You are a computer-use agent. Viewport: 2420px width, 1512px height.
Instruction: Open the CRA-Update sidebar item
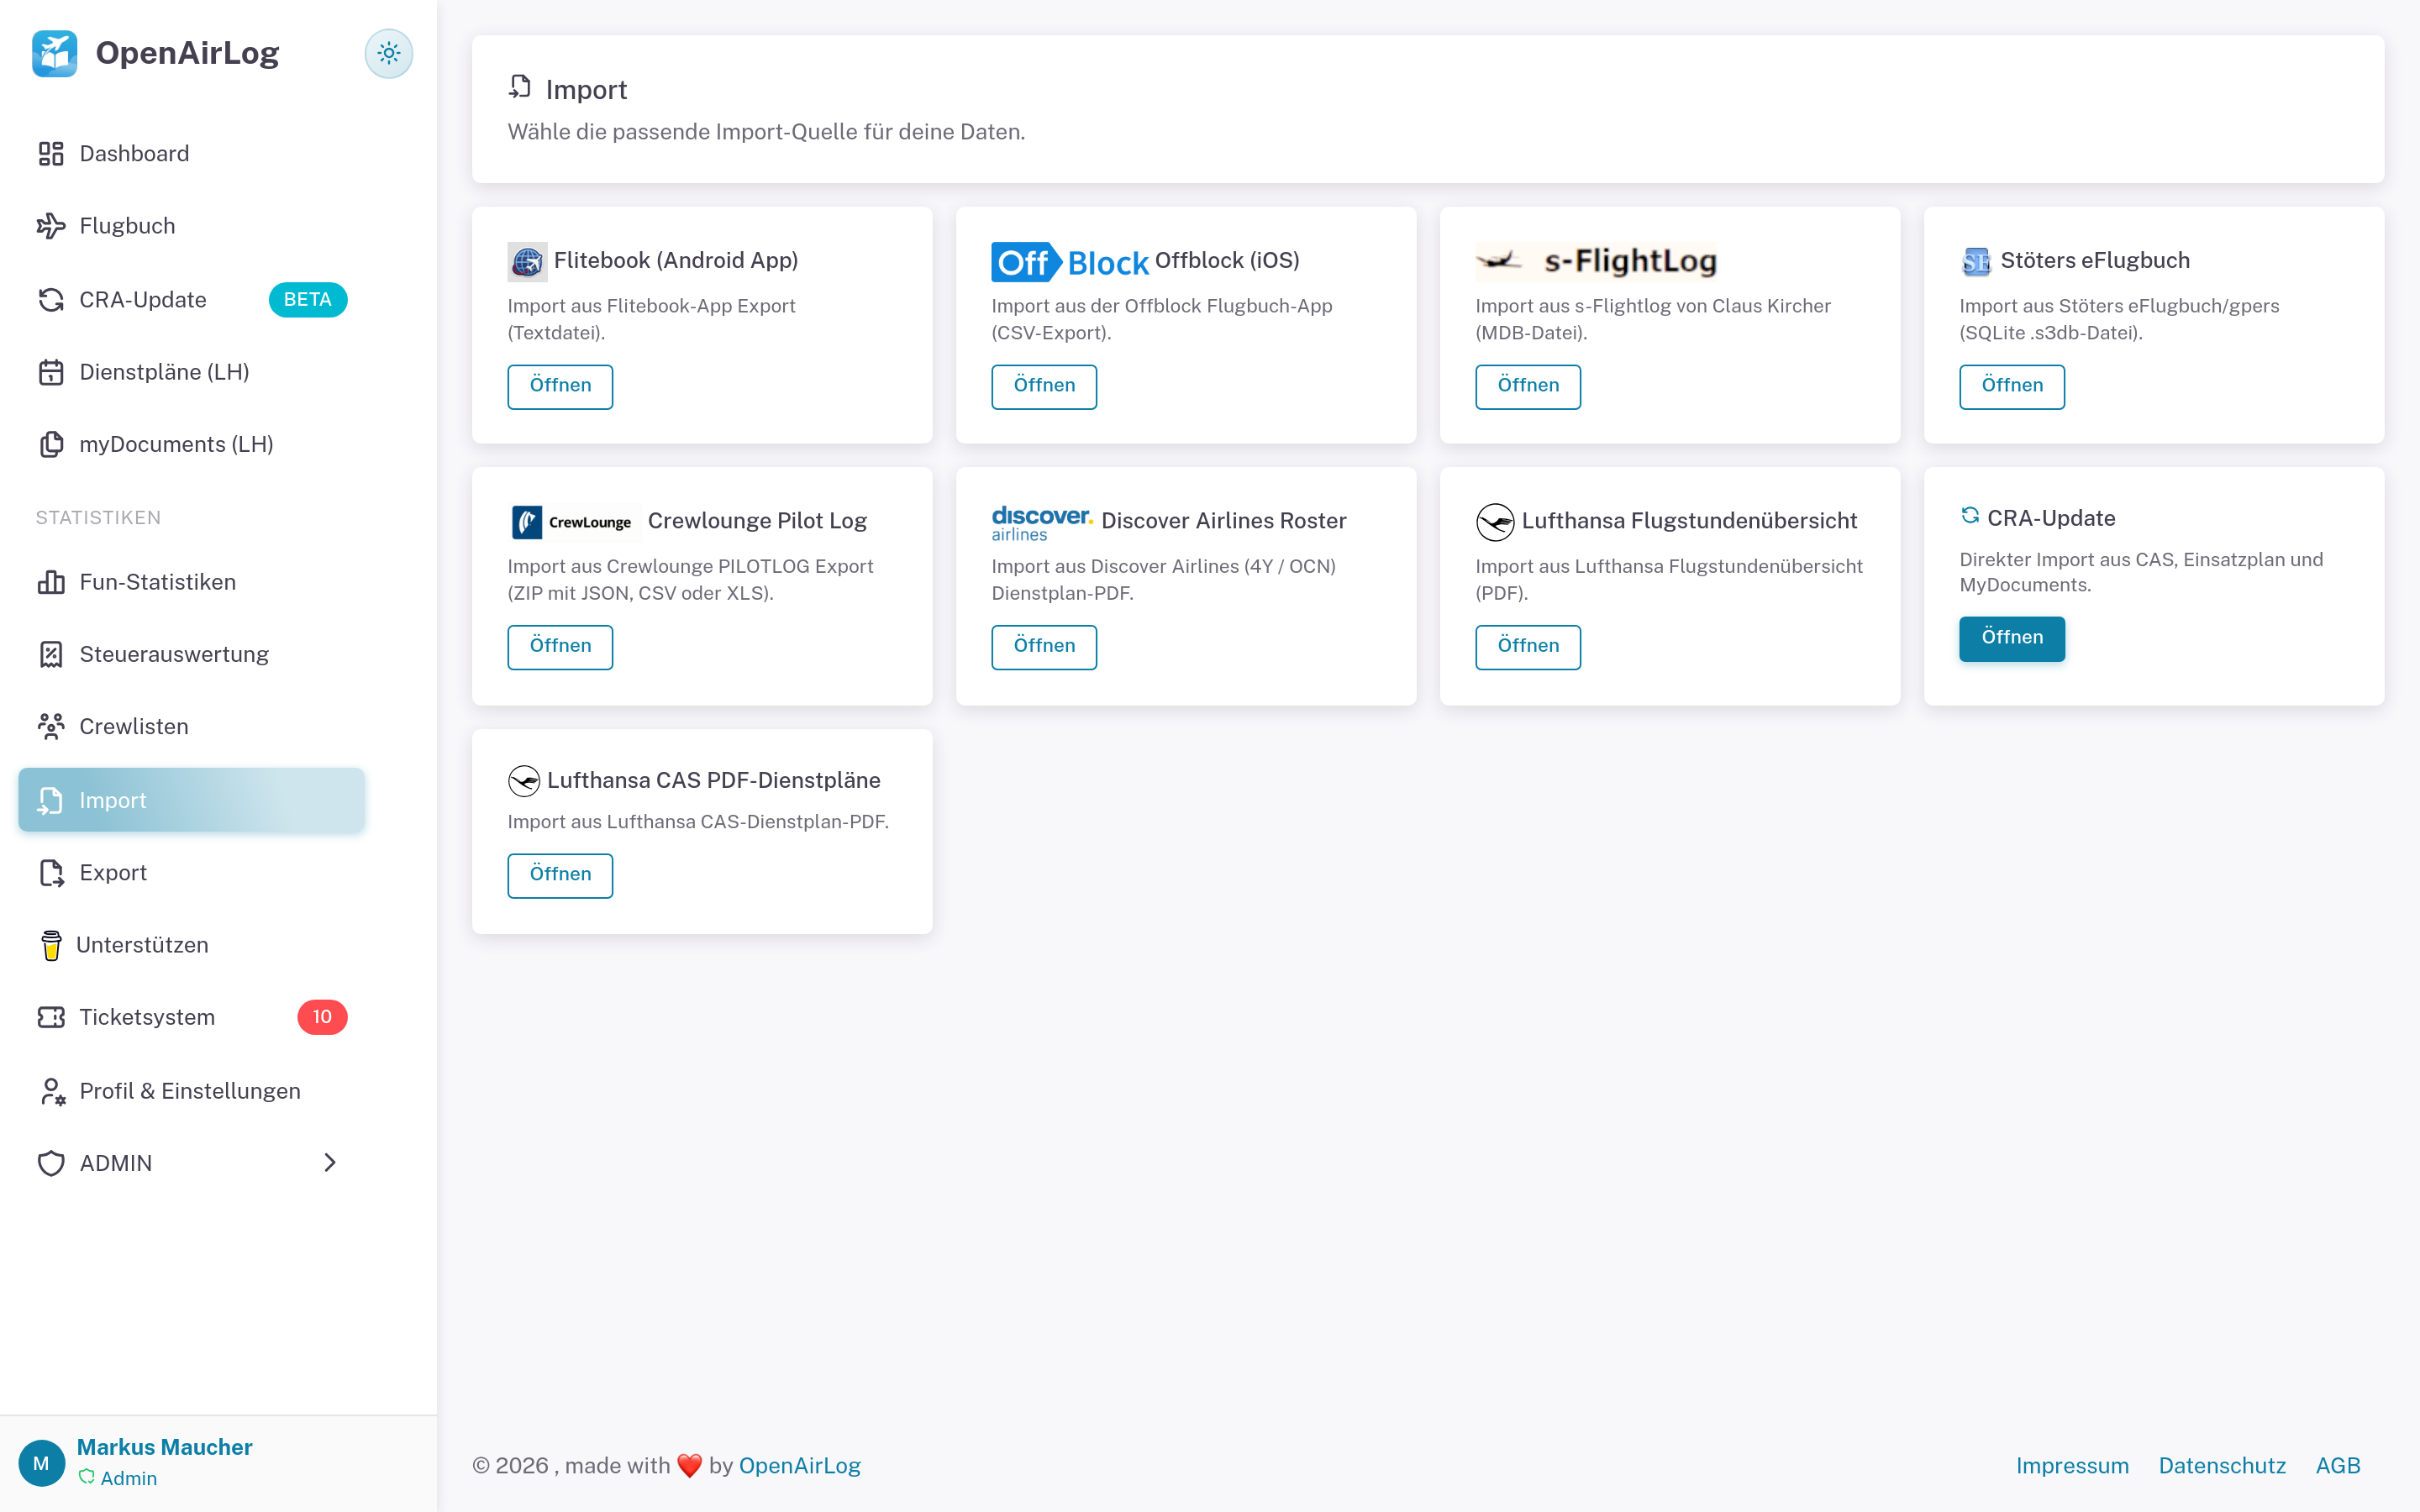(143, 300)
